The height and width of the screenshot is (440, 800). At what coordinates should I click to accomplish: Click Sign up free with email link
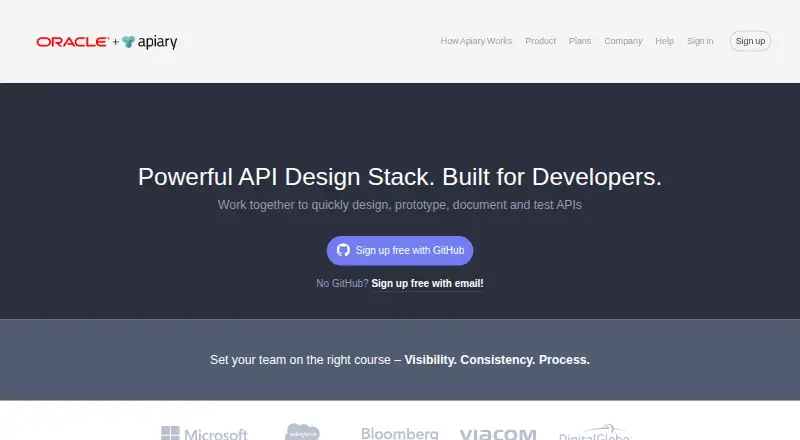click(427, 283)
